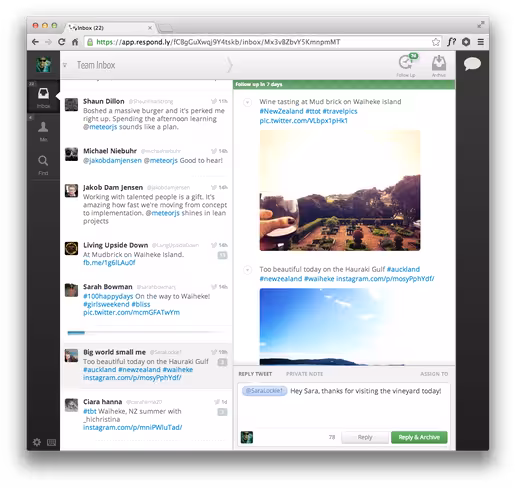Click the user profile avatar in sidebar

pyautogui.click(x=43, y=65)
